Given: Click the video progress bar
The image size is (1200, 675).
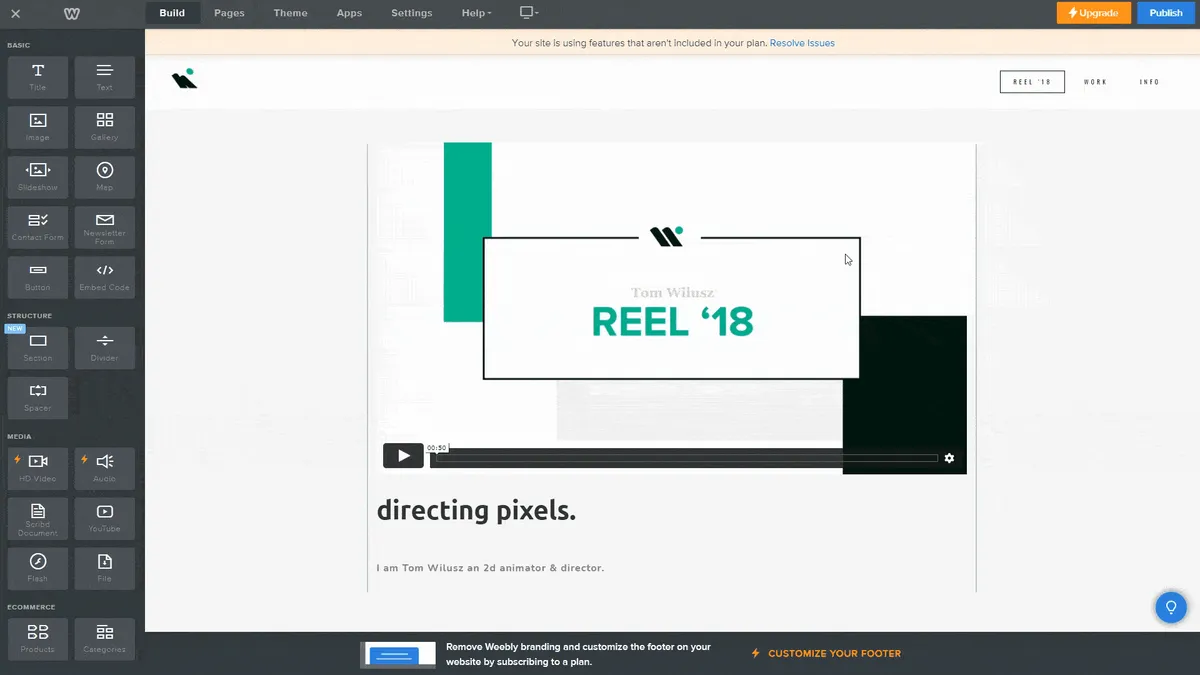Looking at the screenshot, I should click(x=689, y=458).
